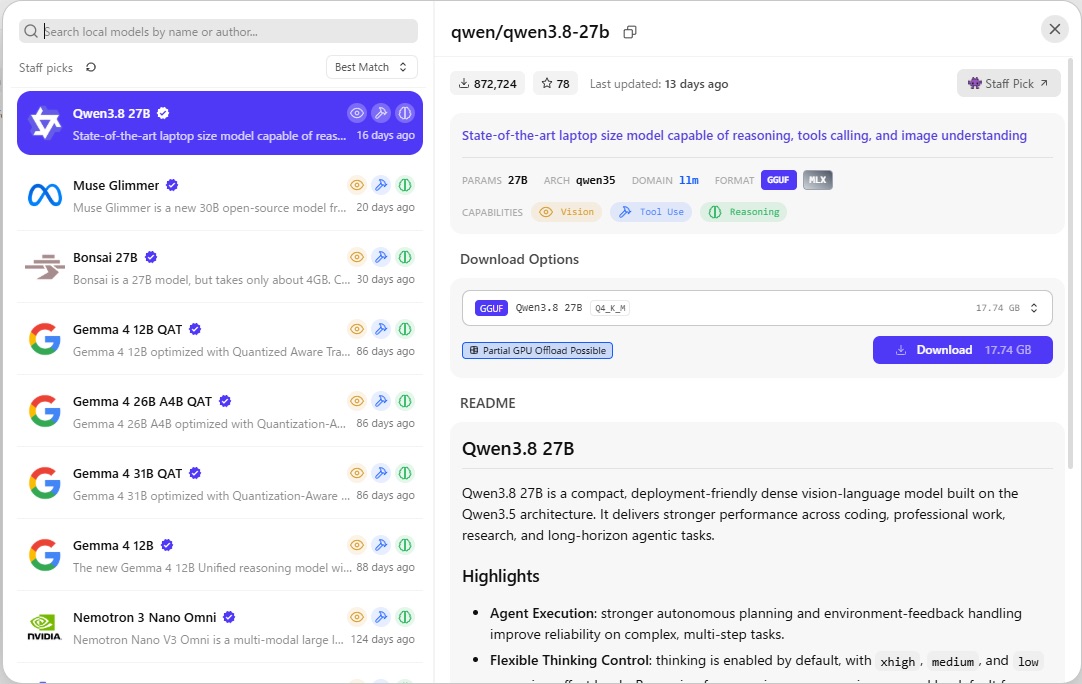This screenshot has width=1082, height=684.
Task: Click the tool use icon on Gemma 4 31B QAT
Action: click(381, 473)
